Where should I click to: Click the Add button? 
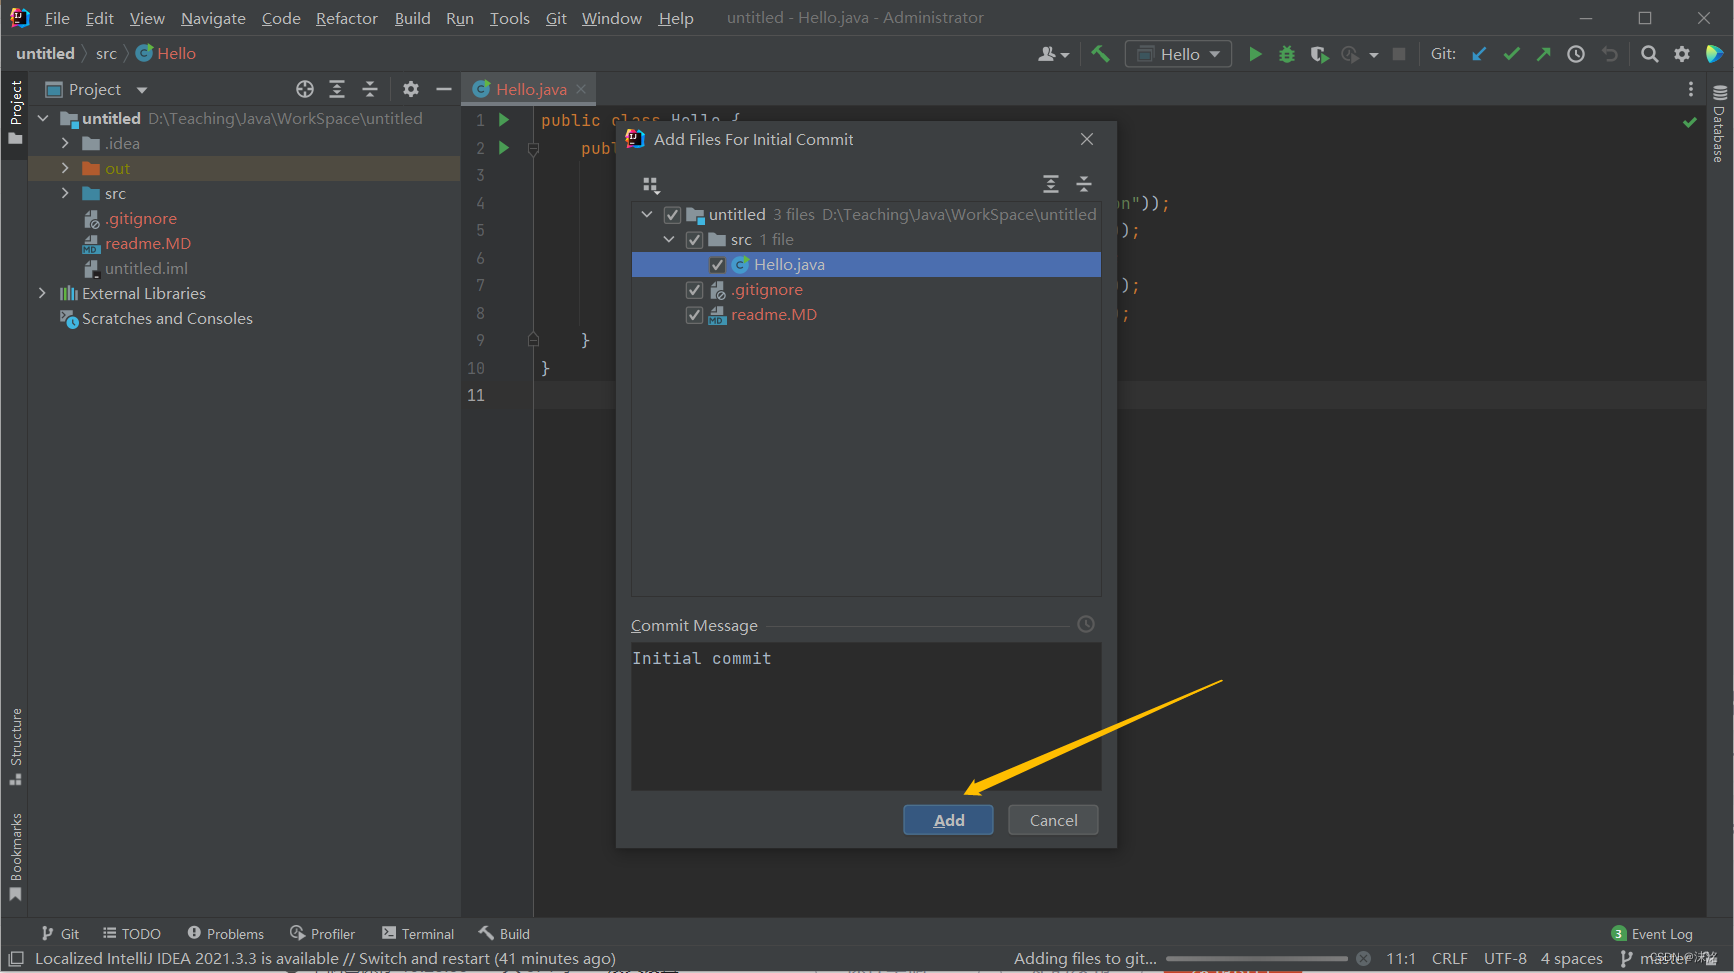[x=948, y=820]
